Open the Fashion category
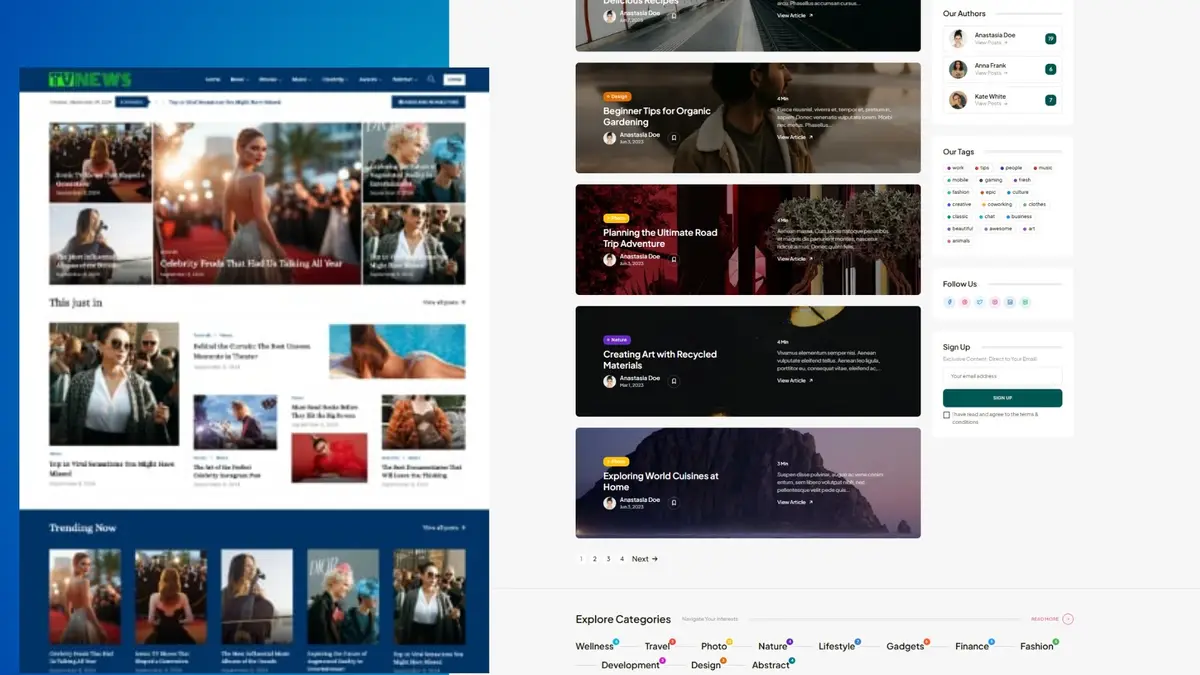Image resolution: width=1200 pixels, height=675 pixels. click(x=1037, y=647)
